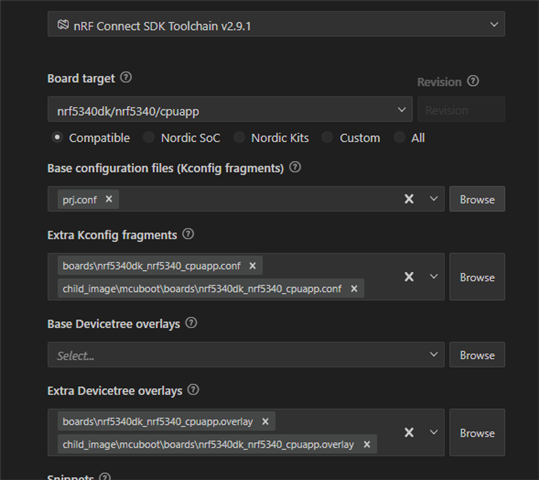
Task: Click boards\nrf5340dk_nrf5340_cpuapp.conf tag text
Action: pos(152,266)
